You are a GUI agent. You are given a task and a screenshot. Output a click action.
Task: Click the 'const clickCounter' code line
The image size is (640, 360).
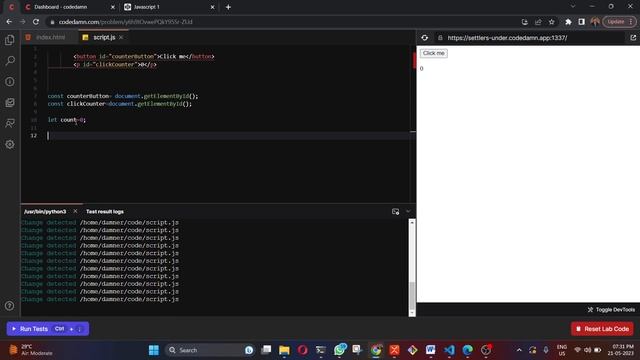tap(120, 104)
